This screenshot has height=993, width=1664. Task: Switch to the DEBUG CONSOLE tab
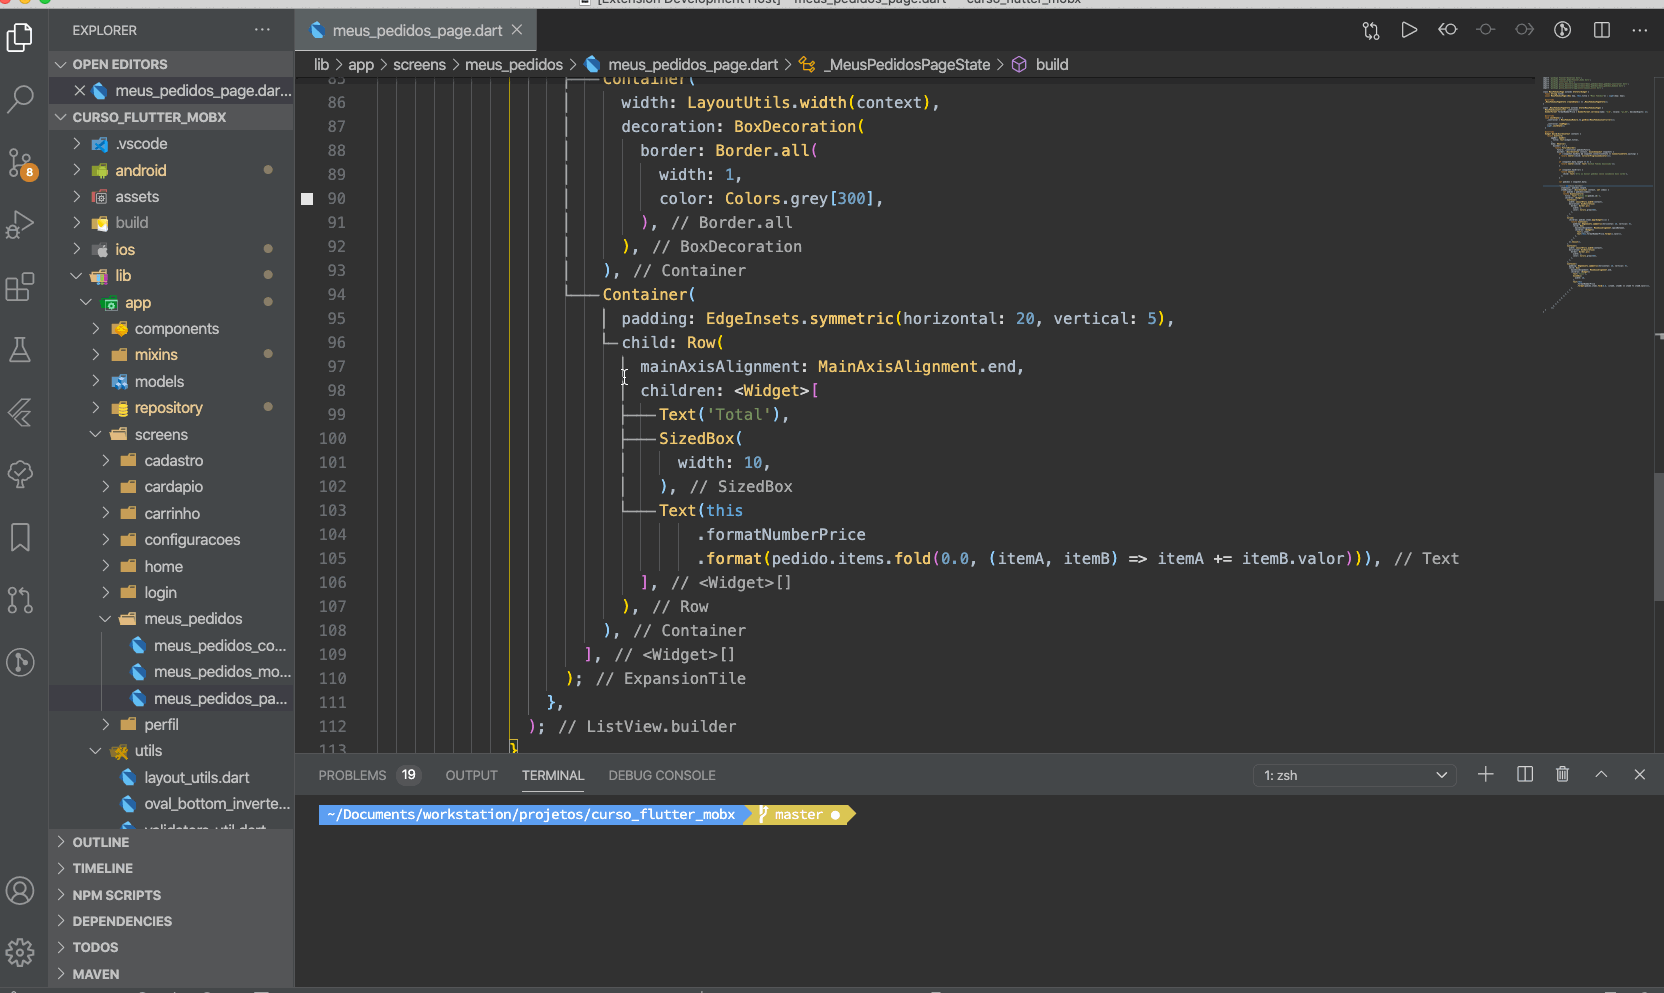661,775
